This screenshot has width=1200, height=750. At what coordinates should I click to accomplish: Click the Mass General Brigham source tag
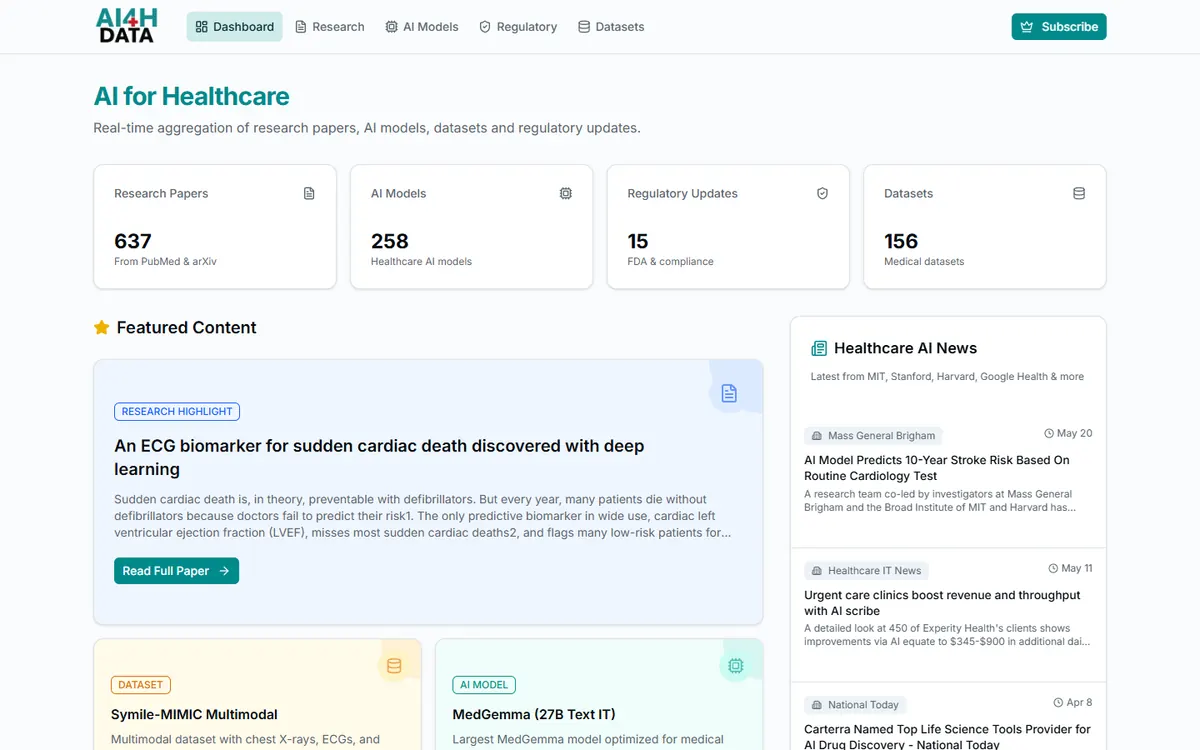873,435
